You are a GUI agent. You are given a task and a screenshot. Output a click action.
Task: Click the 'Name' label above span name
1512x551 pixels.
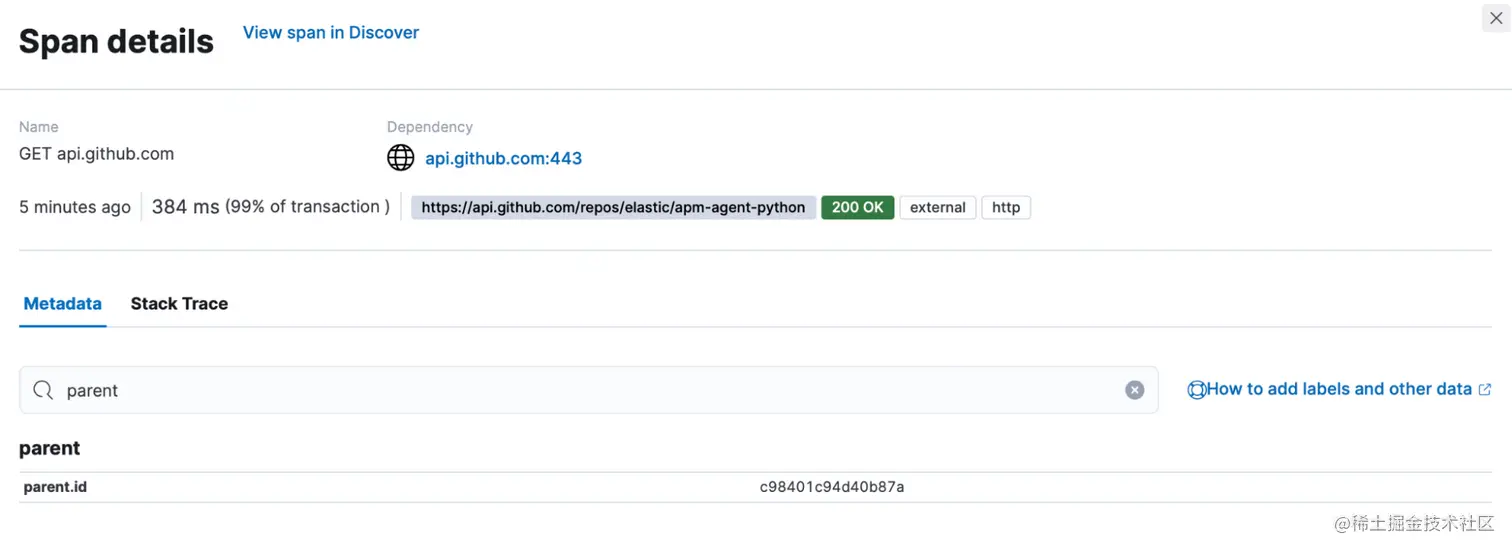pos(39,127)
